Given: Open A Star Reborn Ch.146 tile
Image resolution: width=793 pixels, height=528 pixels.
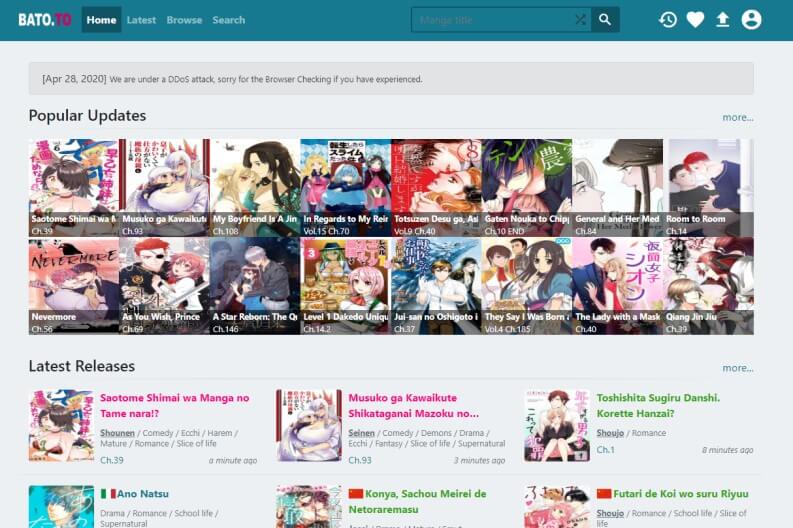Looking at the screenshot, I should pos(255,286).
